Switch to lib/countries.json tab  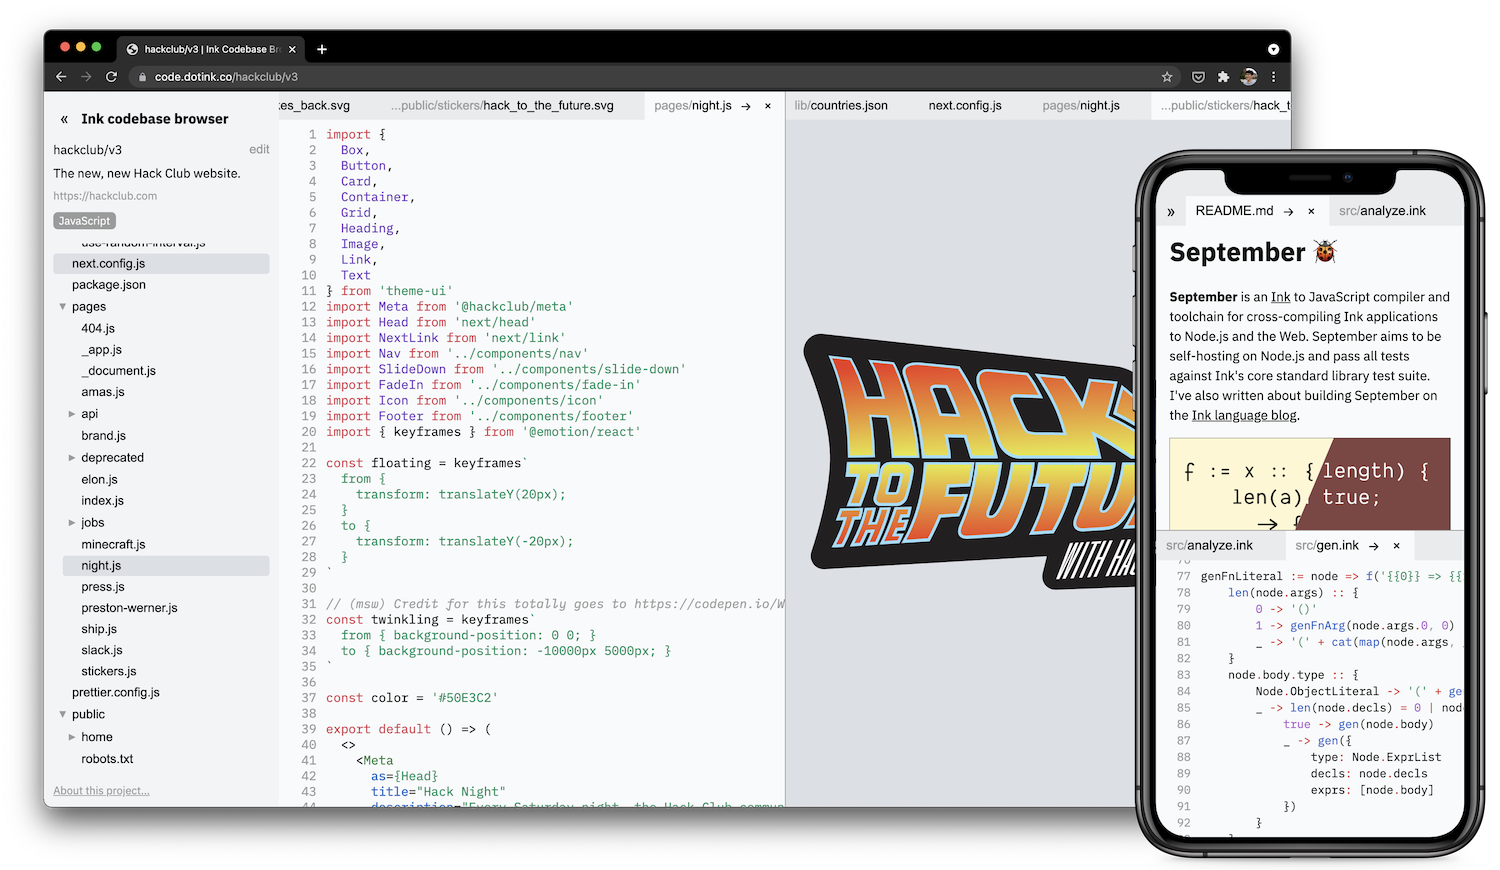click(x=841, y=106)
